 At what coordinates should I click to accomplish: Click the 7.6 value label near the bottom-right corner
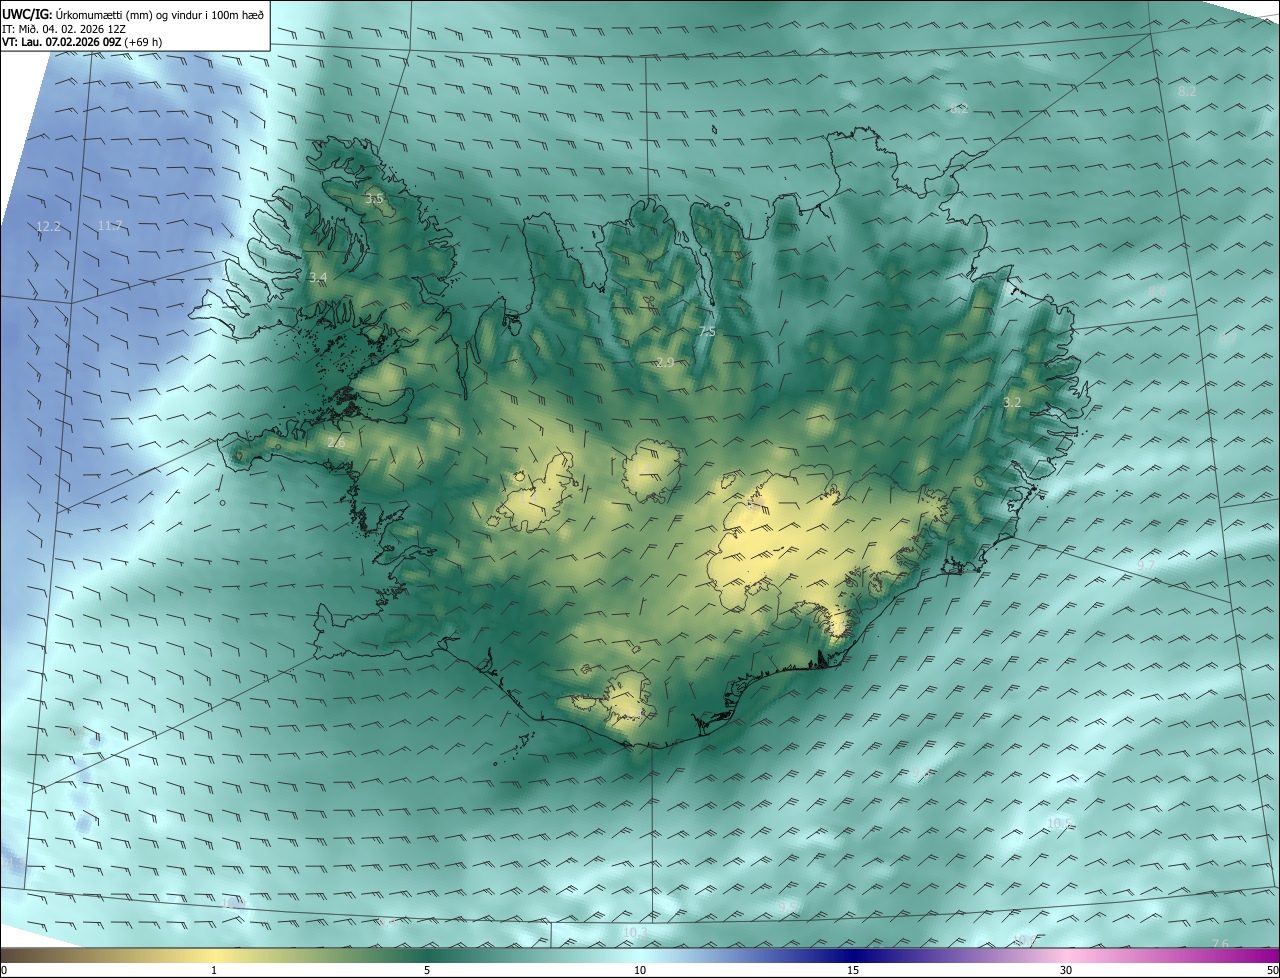[1220, 943]
